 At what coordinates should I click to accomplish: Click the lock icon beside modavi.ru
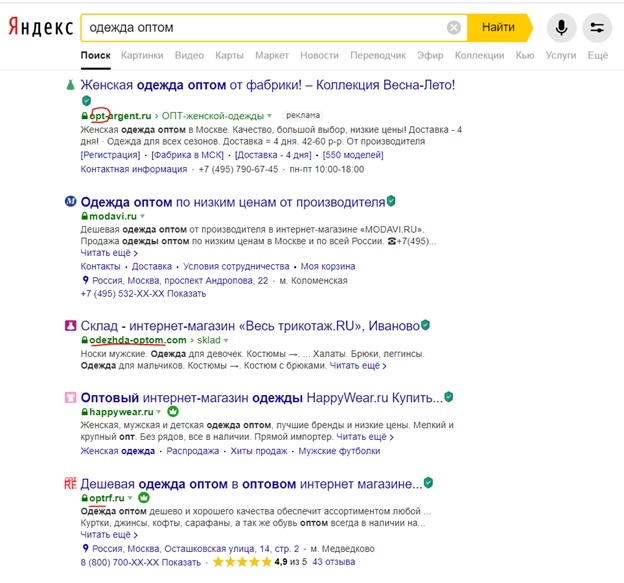point(84,216)
